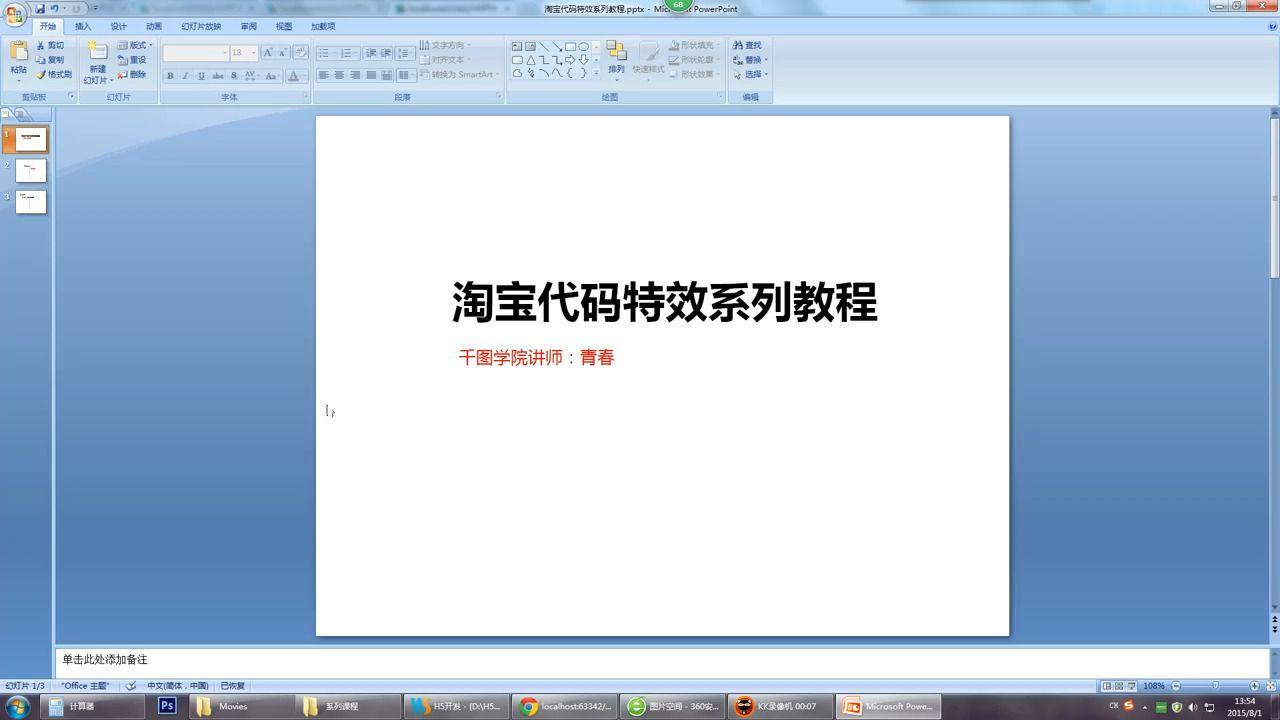1280x720 pixels.
Task: Select the straight line shape in gallery
Action: click(544, 46)
